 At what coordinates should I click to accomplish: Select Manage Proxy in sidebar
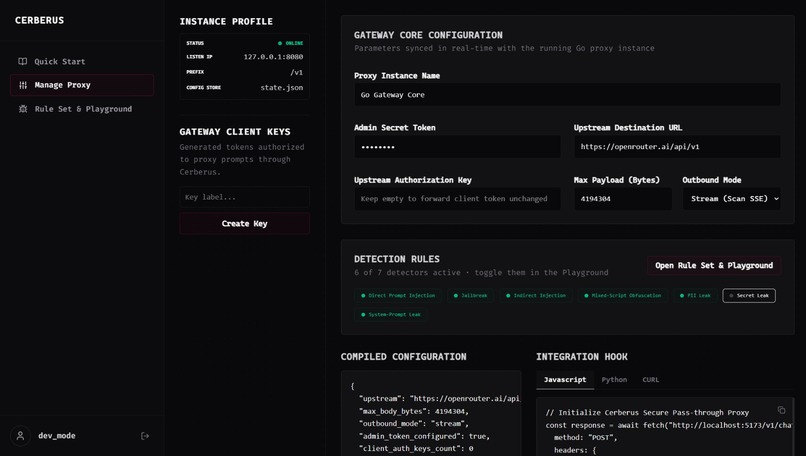click(x=82, y=85)
